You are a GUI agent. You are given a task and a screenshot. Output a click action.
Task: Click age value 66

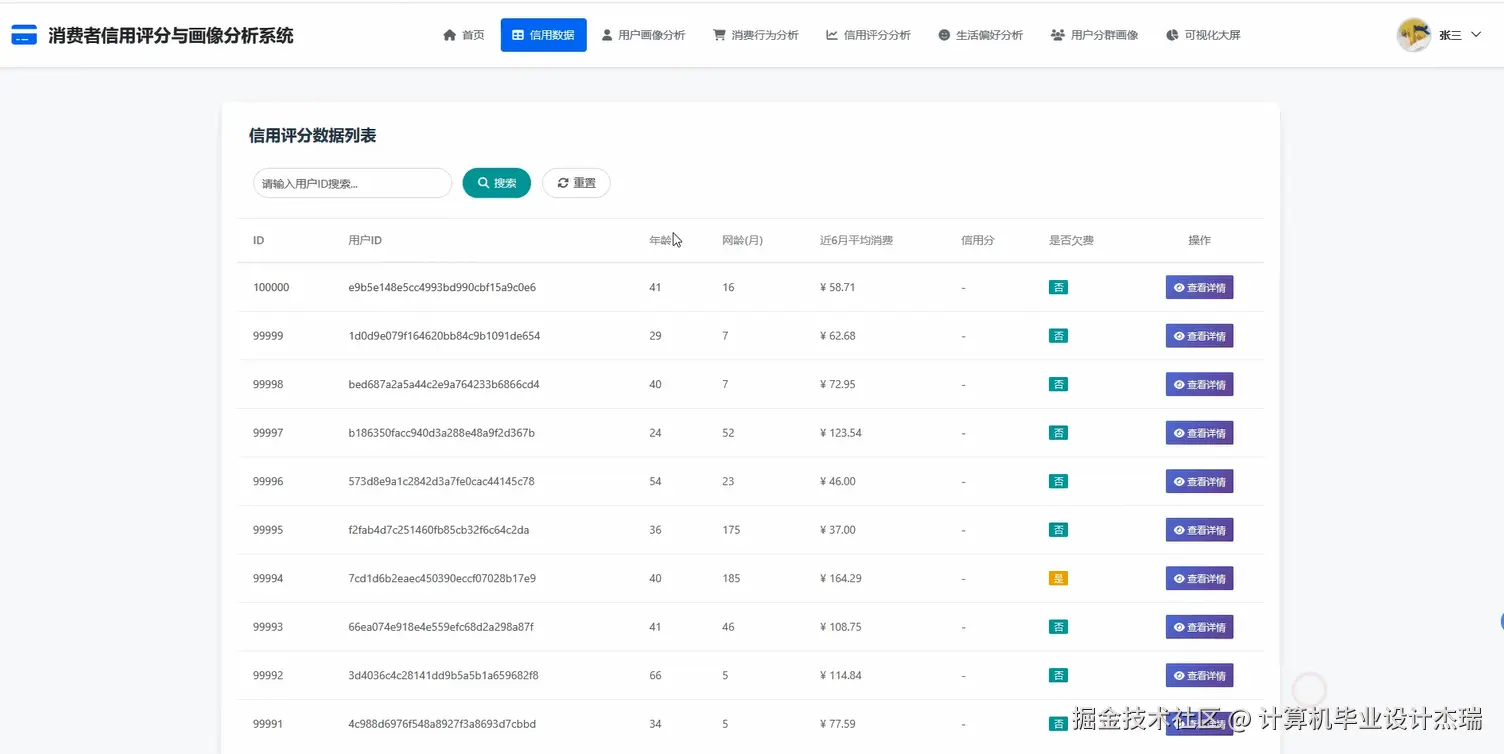(655, 675)
